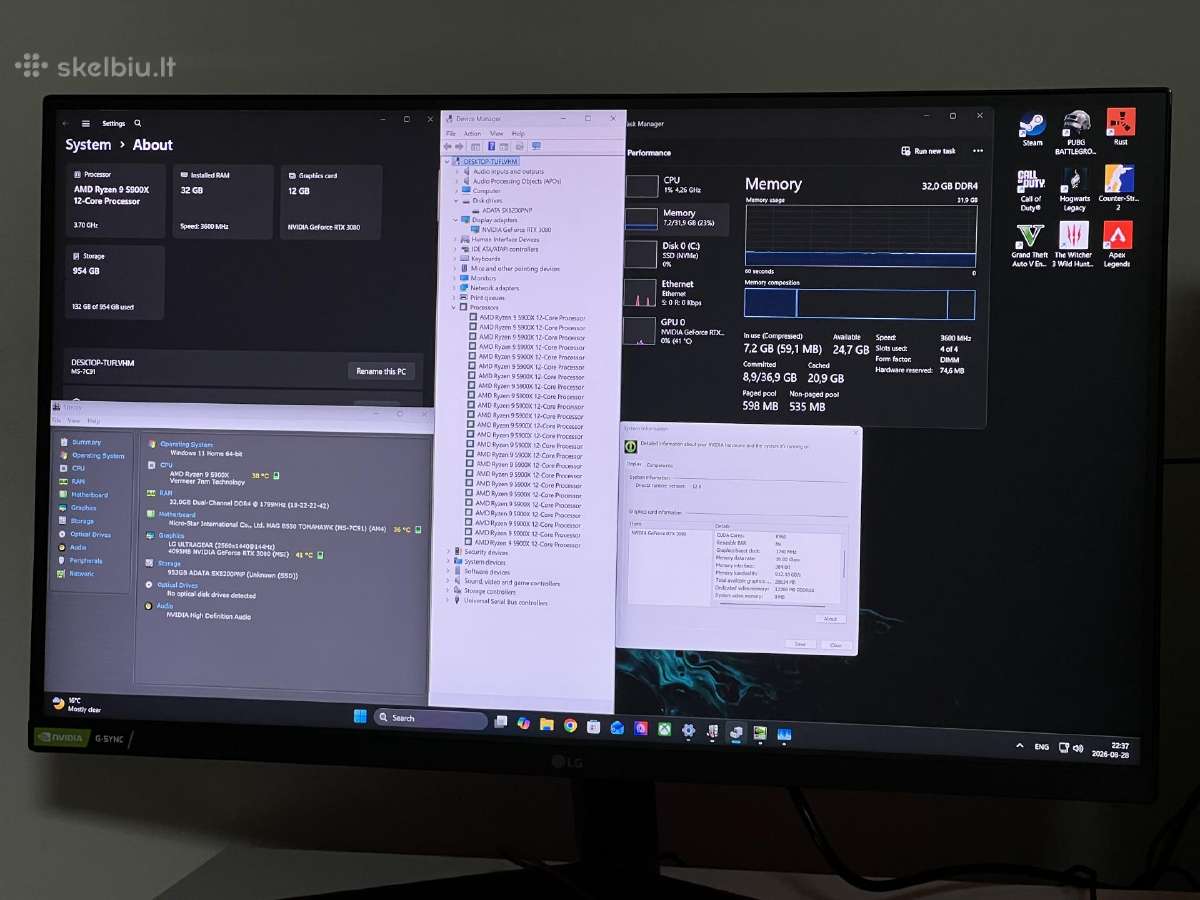The width and height of the screenshot is (1200, 900).
Task: Click the System breadcrumb link in Settings
Action: point(88,145)
